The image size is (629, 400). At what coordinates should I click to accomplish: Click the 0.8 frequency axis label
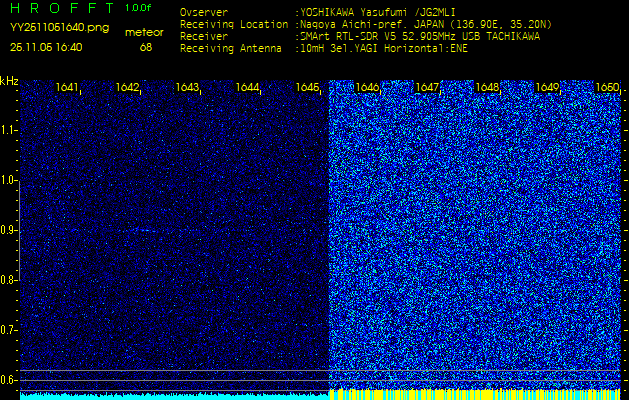tap(7, 280)
